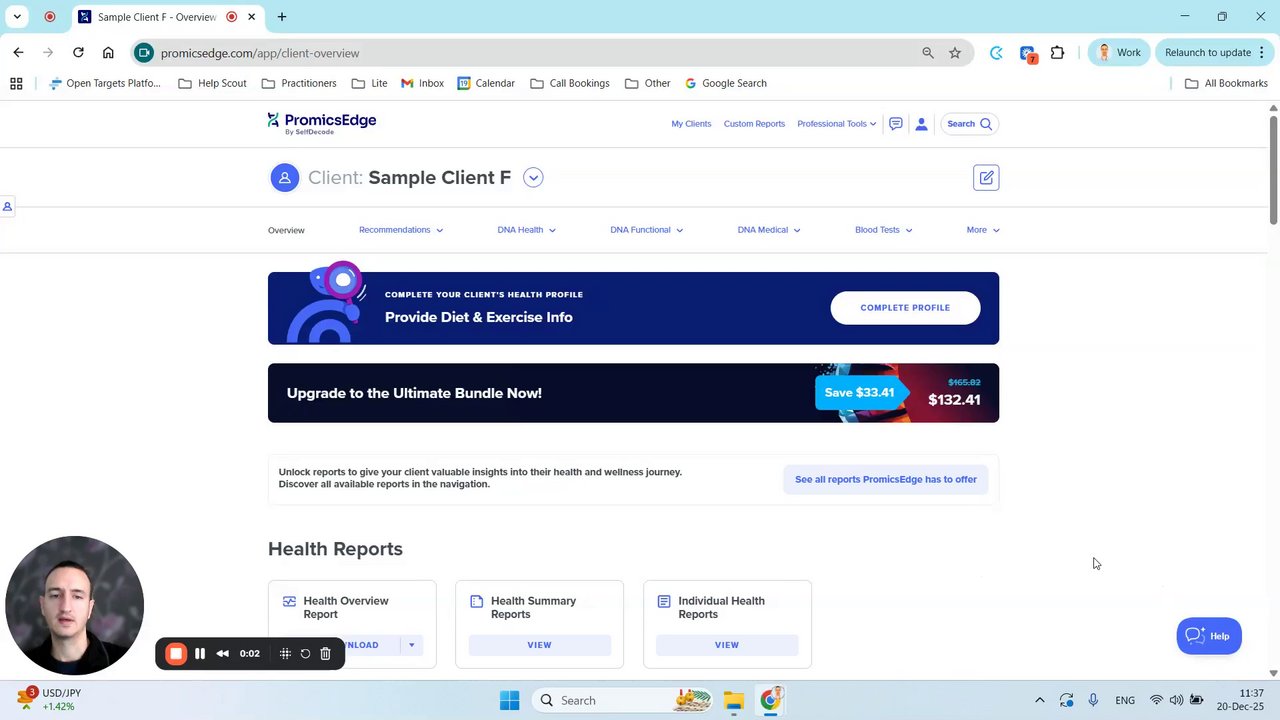Open the Calendar bookmark

486,83
